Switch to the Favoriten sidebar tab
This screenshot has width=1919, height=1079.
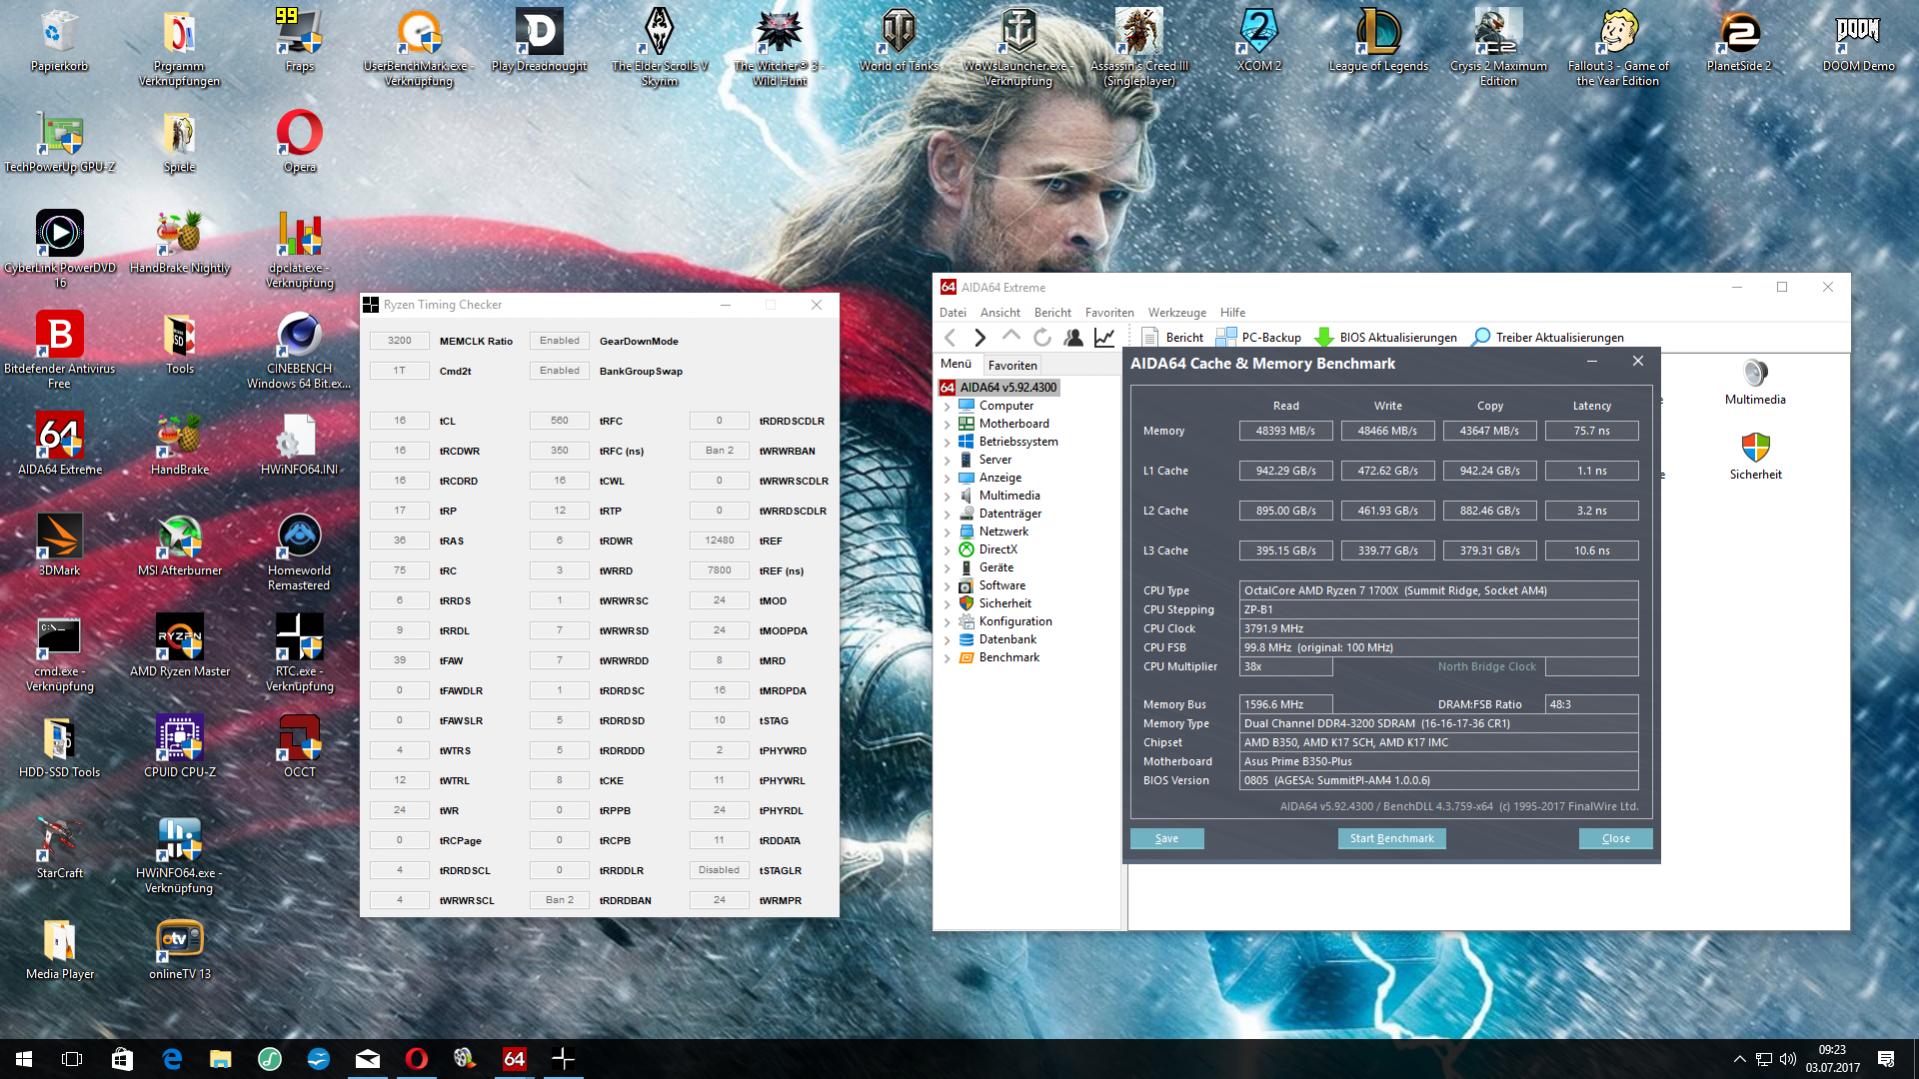point(1012,366)
